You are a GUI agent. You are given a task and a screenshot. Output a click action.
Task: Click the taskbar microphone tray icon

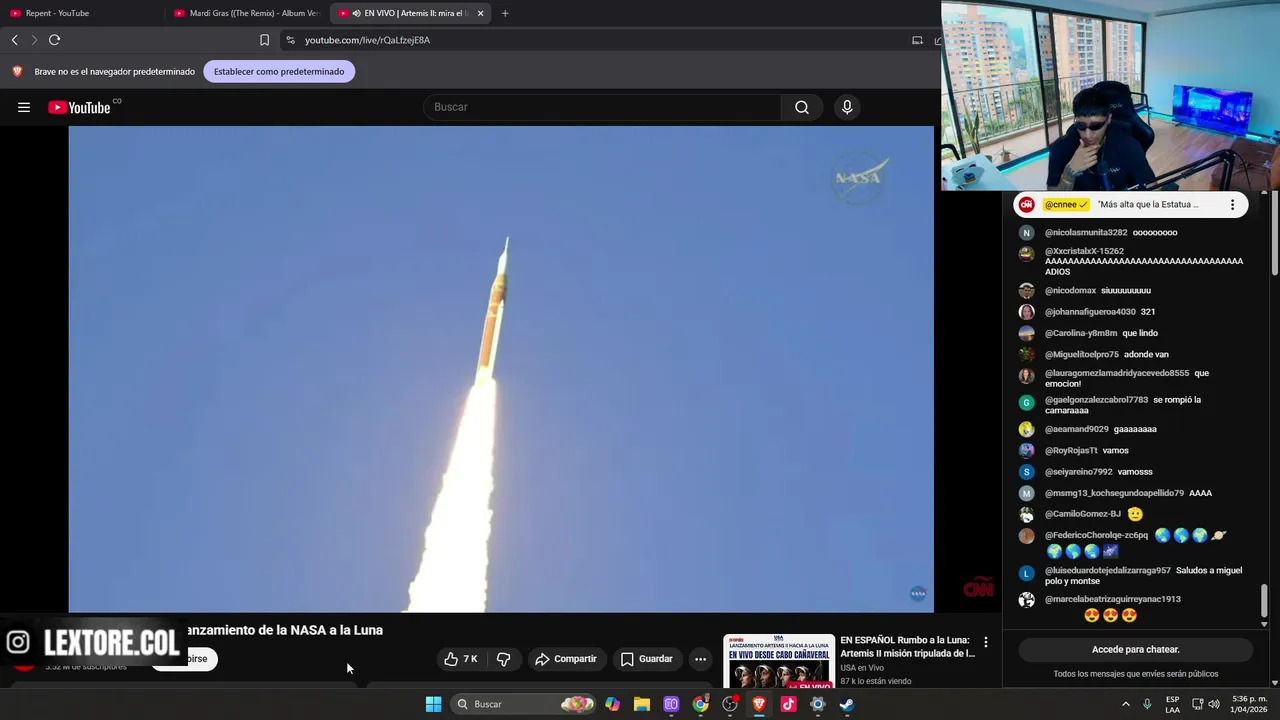[x=1147, y=704]
